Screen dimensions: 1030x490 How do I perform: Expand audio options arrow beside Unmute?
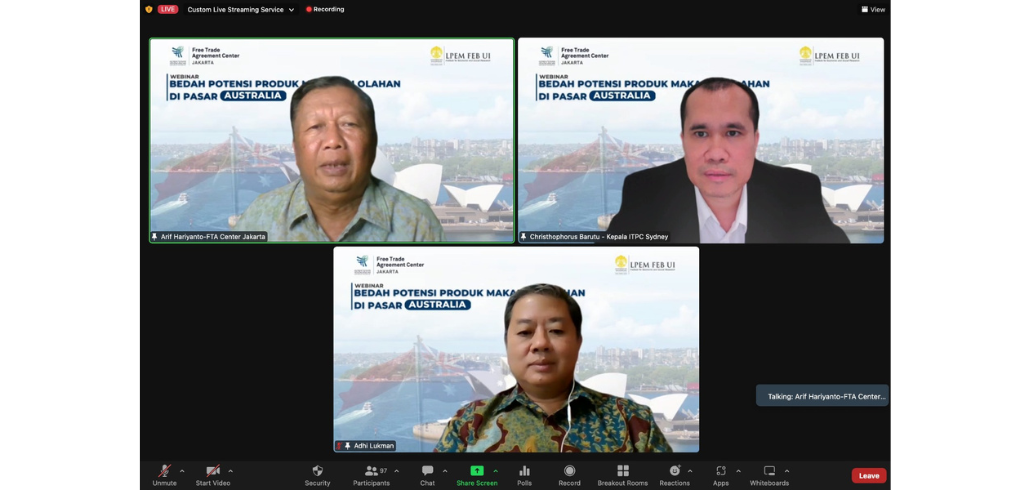(182, 470)
